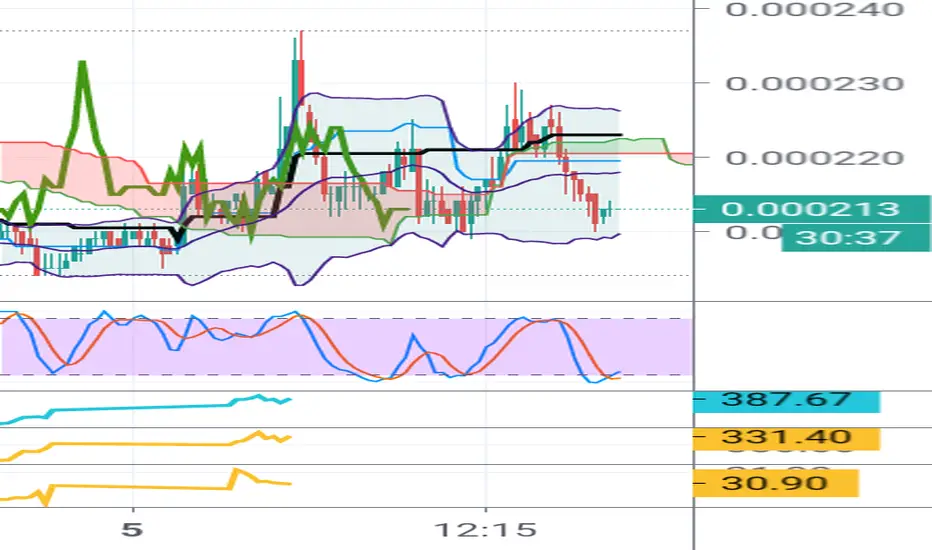Click the 0.000230 price axis label
The width and height of the screenshot is (932, 550).
coord(814,83)
